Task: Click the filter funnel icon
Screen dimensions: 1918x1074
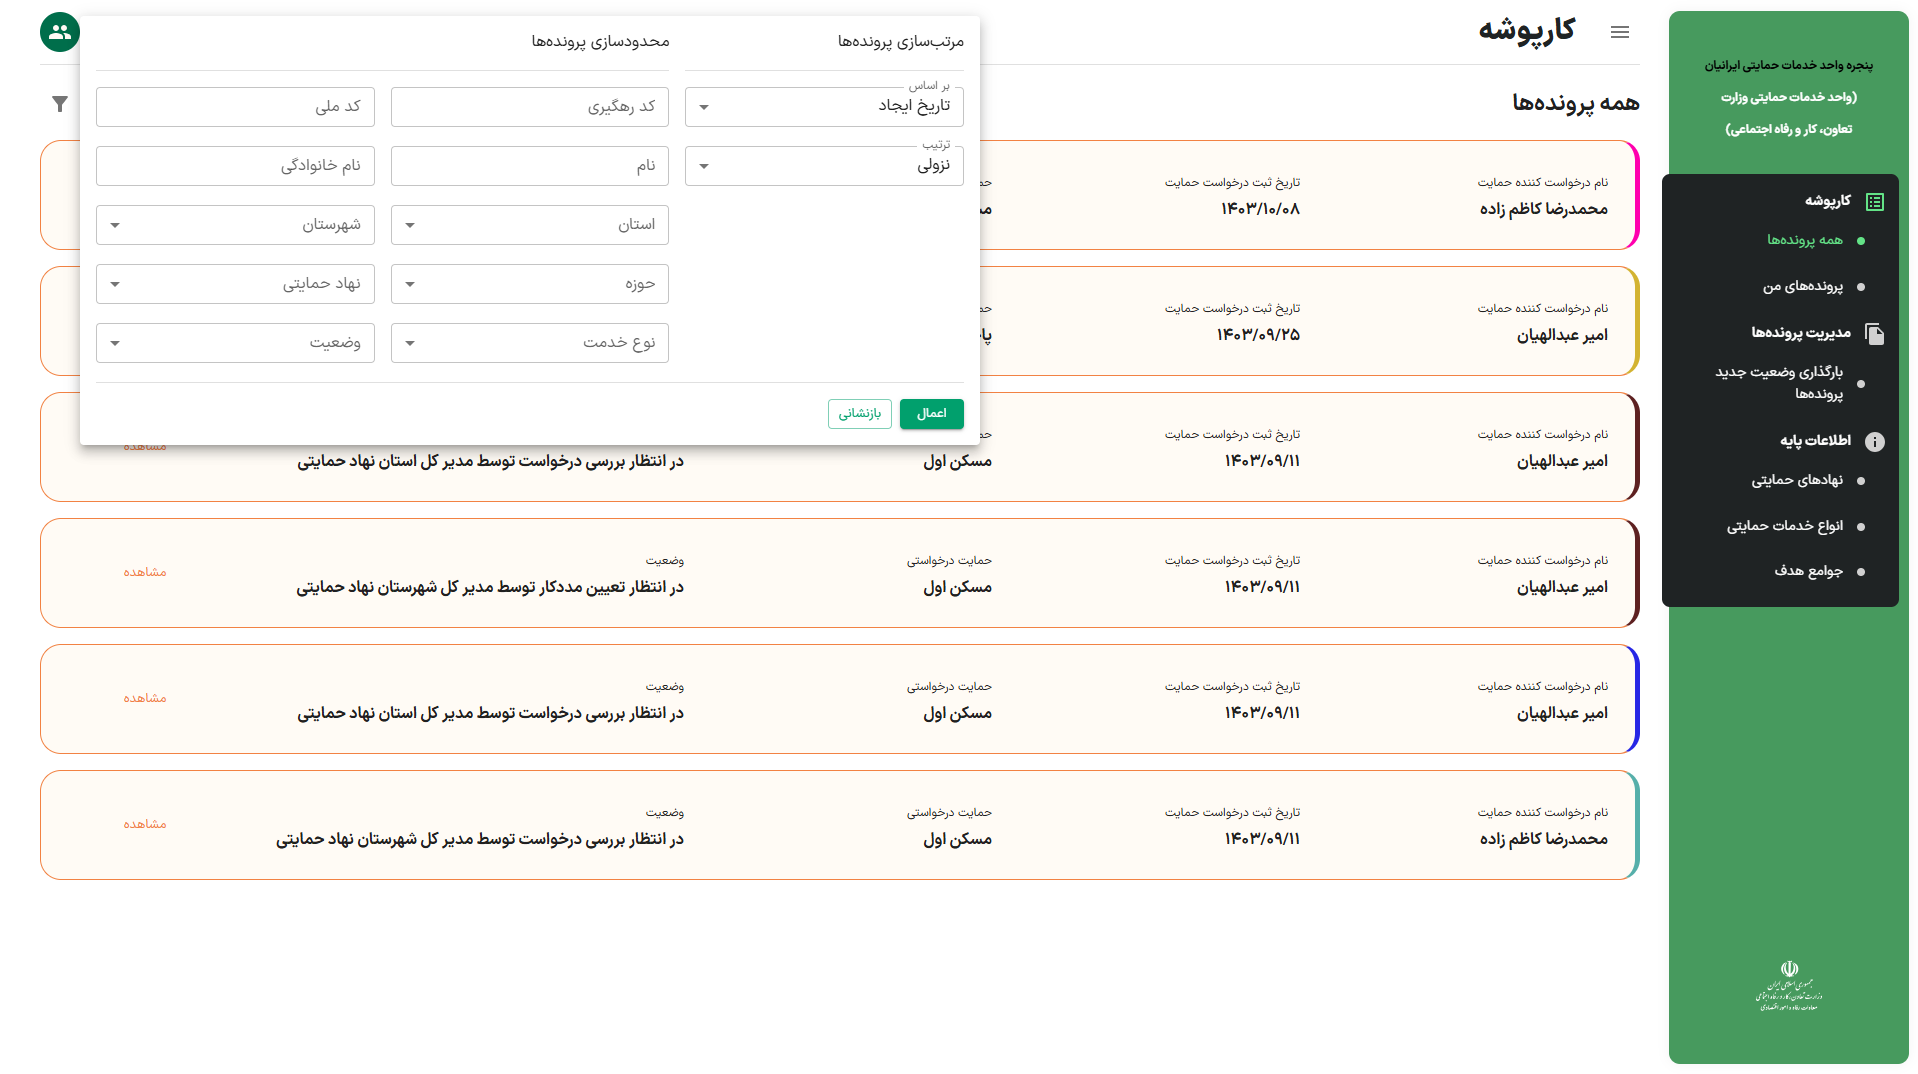Action: (60, 104)
